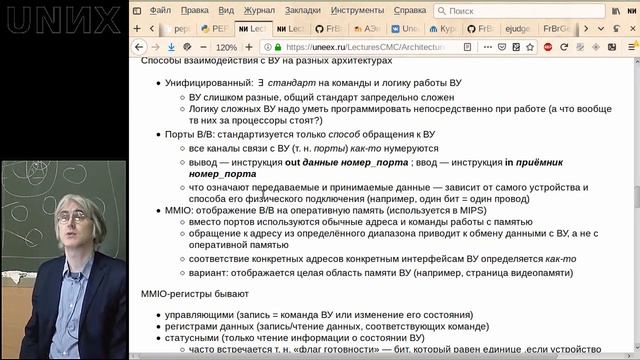The width and height of the screenshot is (640, 360).
Task: Click the dark square extension icon near menu
Action: click(x=612, y=47)
